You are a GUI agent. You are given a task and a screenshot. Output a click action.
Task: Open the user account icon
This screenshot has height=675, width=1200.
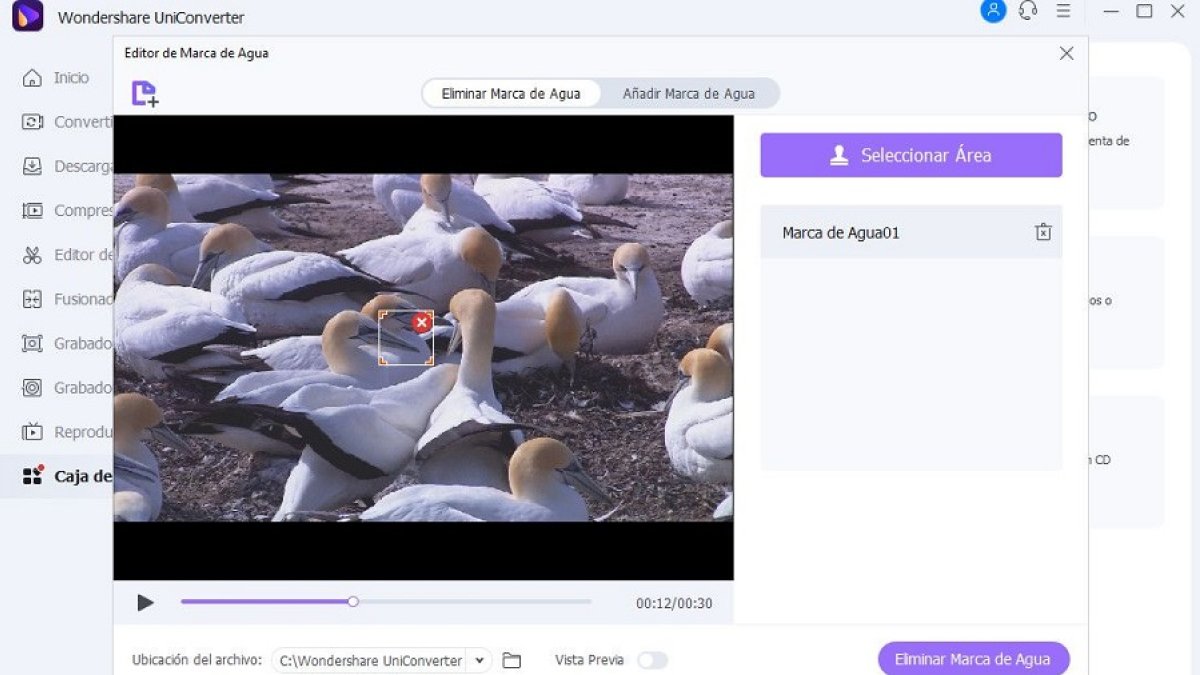point(992,11)
